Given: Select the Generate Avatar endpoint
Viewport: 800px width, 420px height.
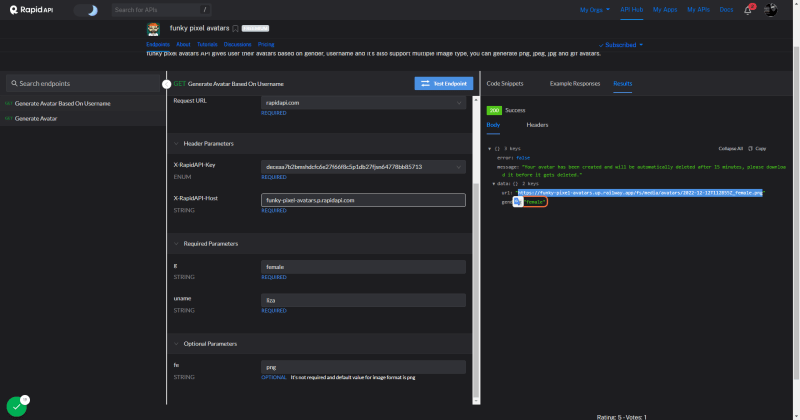Looking at the screenshot, I should (36, 118).
